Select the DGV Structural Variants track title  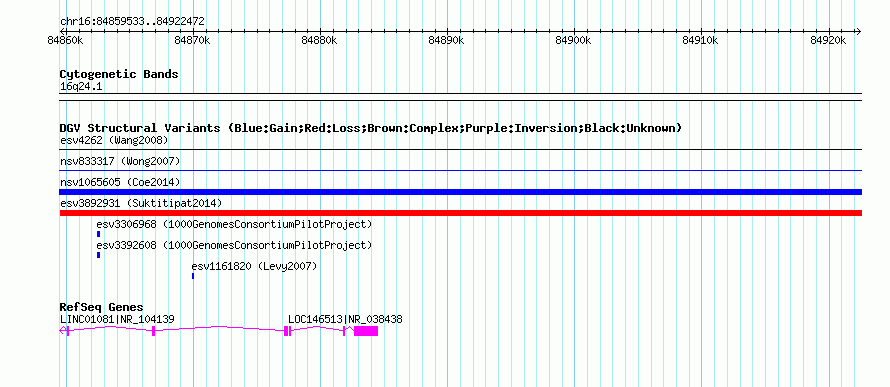[x=371, y=128]
